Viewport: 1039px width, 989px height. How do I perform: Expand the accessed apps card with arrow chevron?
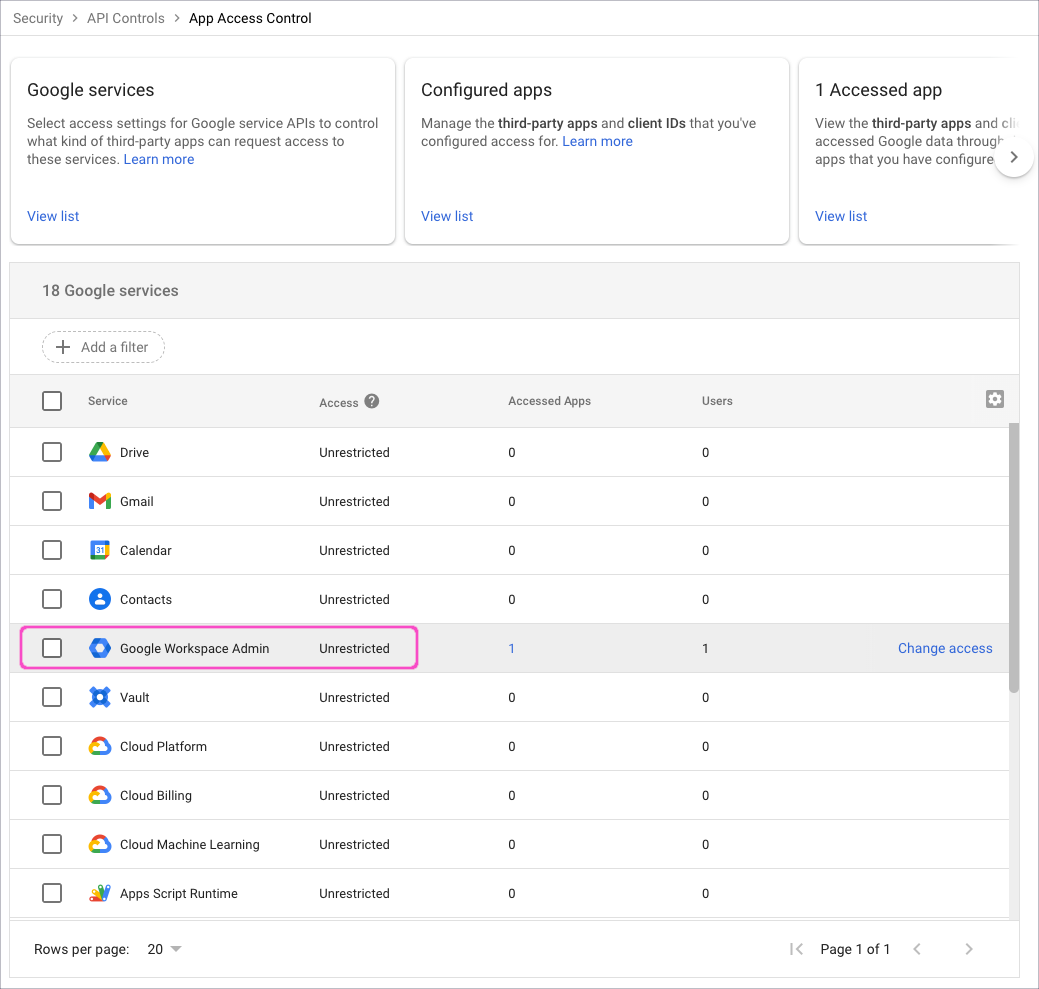pyautogui.click(x=1014, y=157)
